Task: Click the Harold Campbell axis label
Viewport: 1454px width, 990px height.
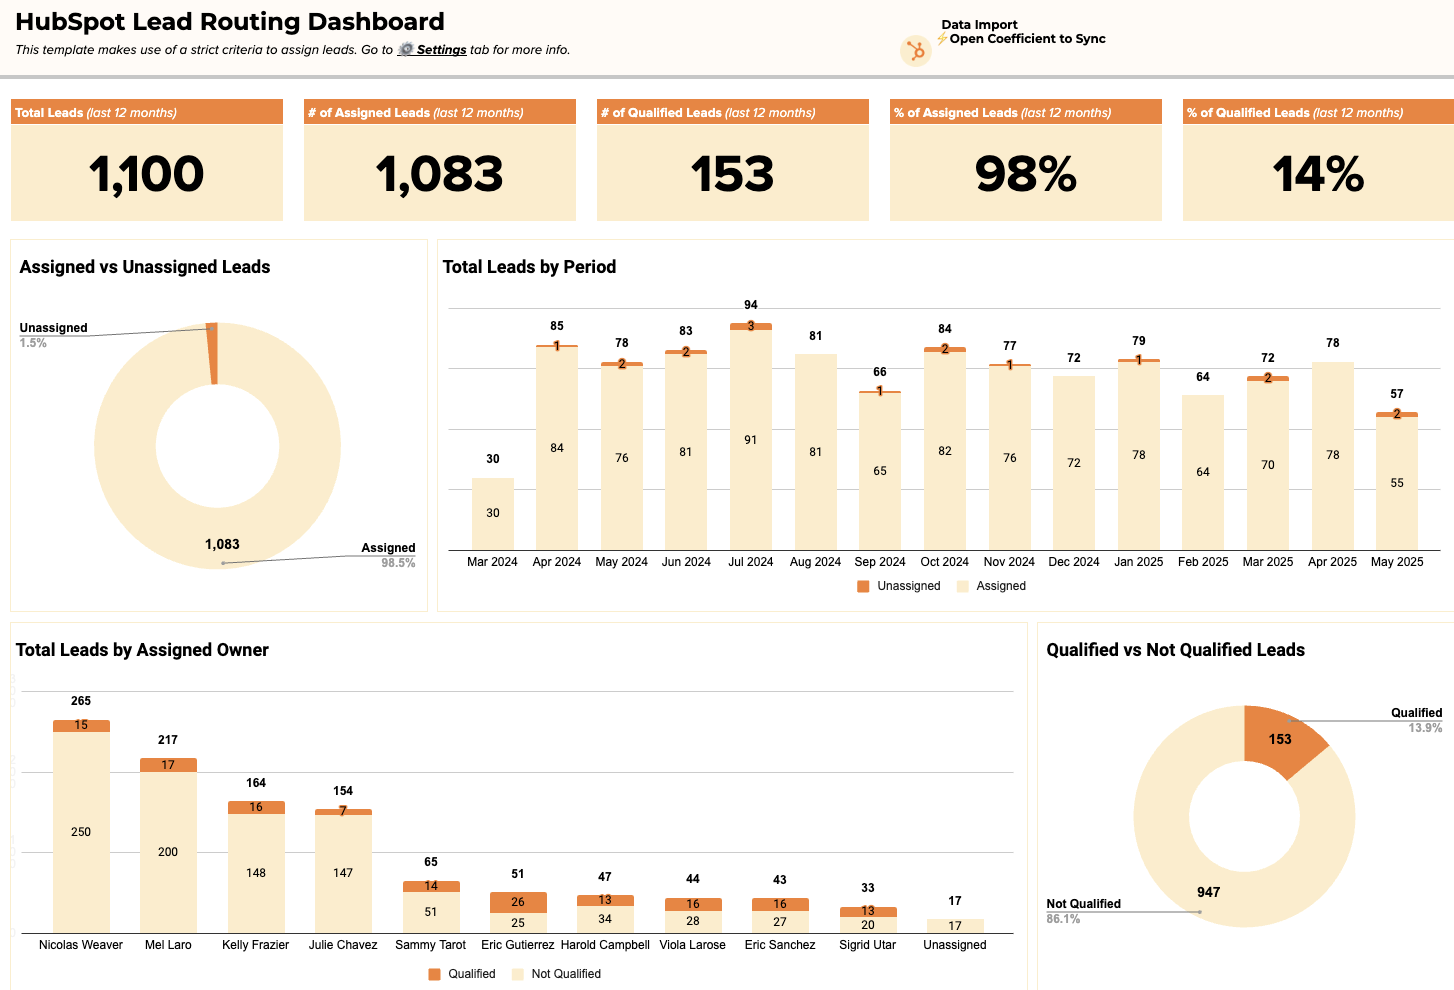Action: coord(605,945)
